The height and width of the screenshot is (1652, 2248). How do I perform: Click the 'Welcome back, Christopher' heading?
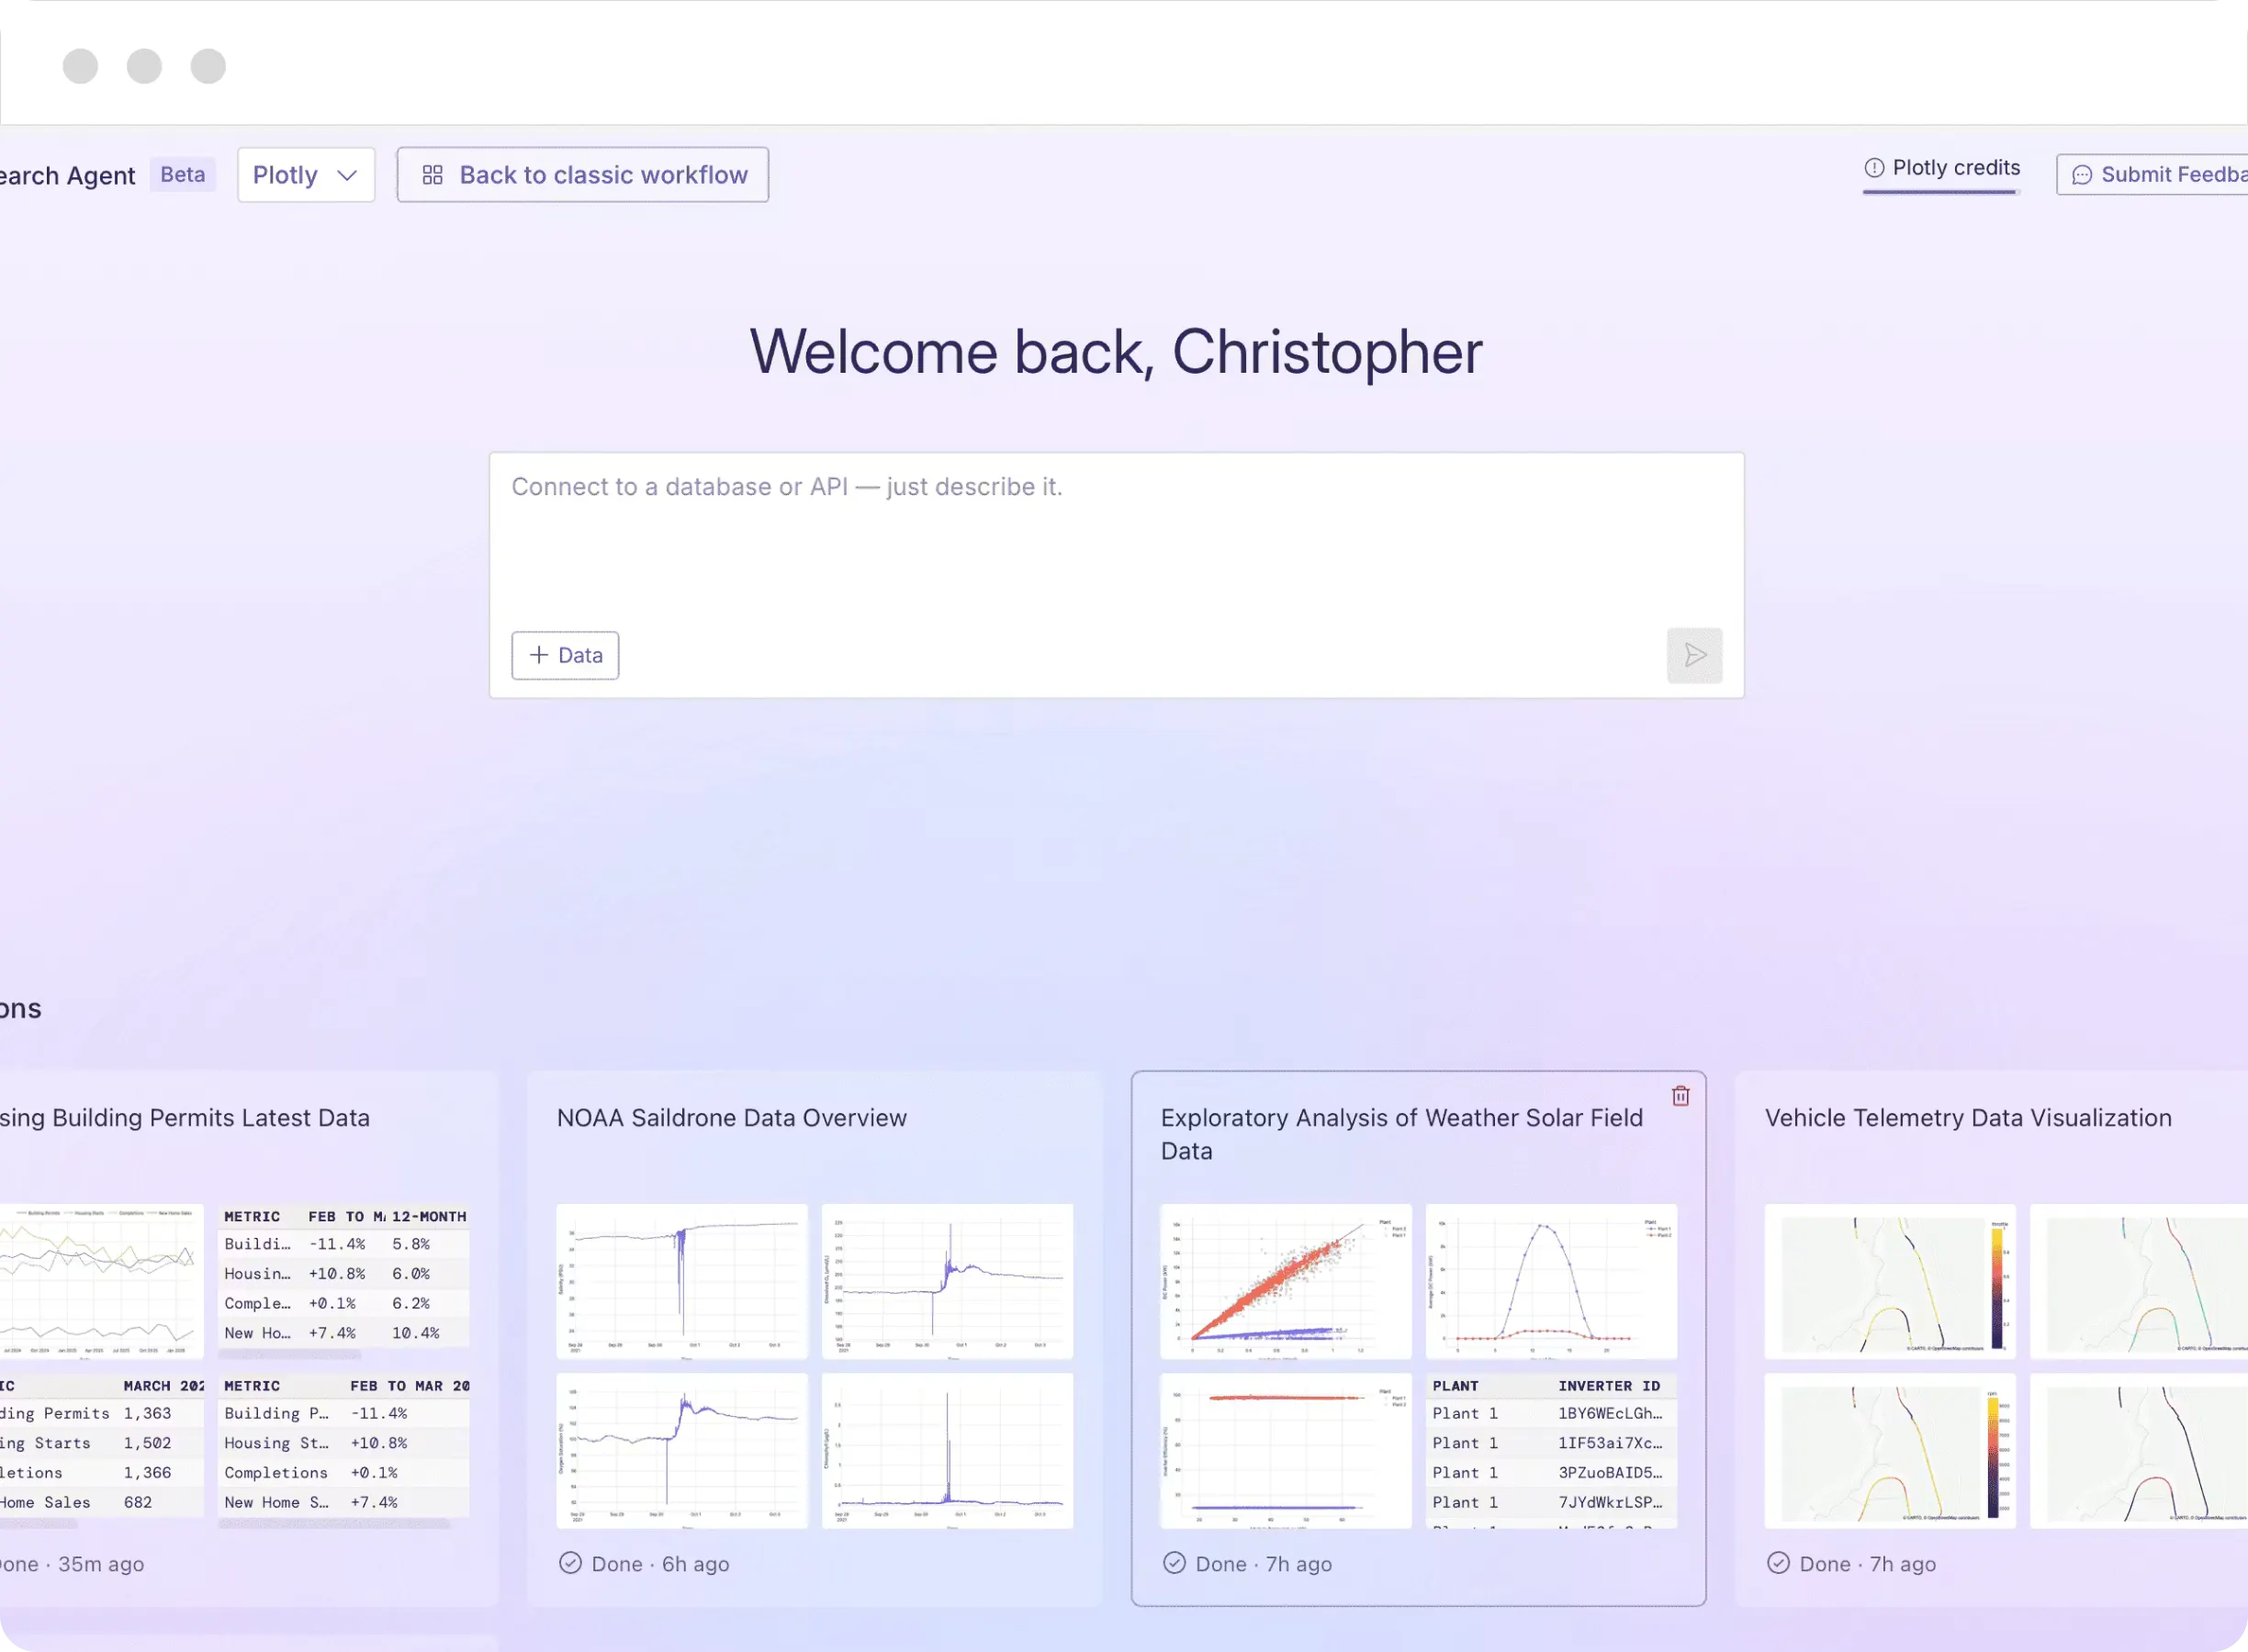1116,352
